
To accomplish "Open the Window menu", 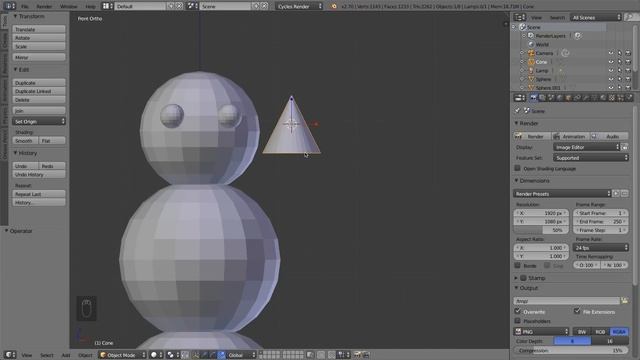I will tap(69, 6).
